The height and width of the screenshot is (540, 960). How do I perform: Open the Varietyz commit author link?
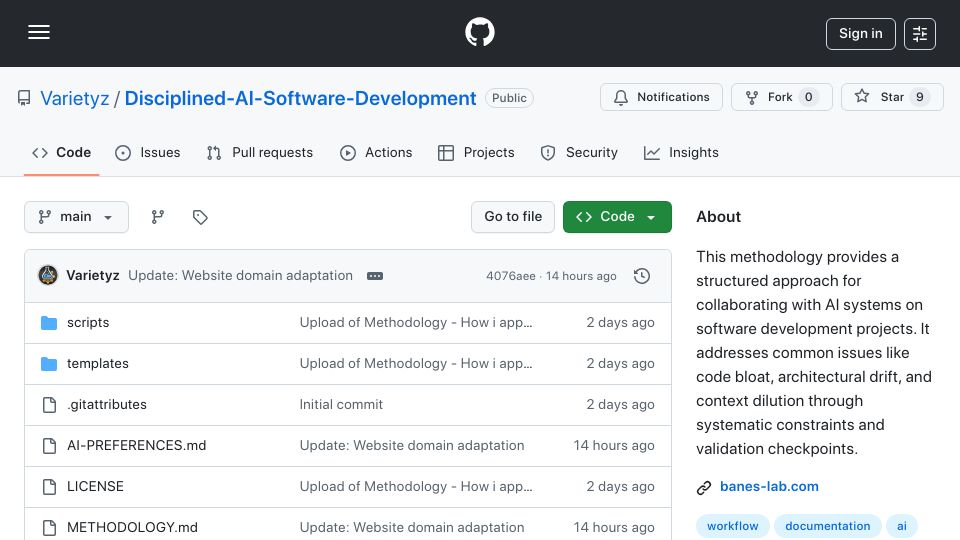click(92, 276)
